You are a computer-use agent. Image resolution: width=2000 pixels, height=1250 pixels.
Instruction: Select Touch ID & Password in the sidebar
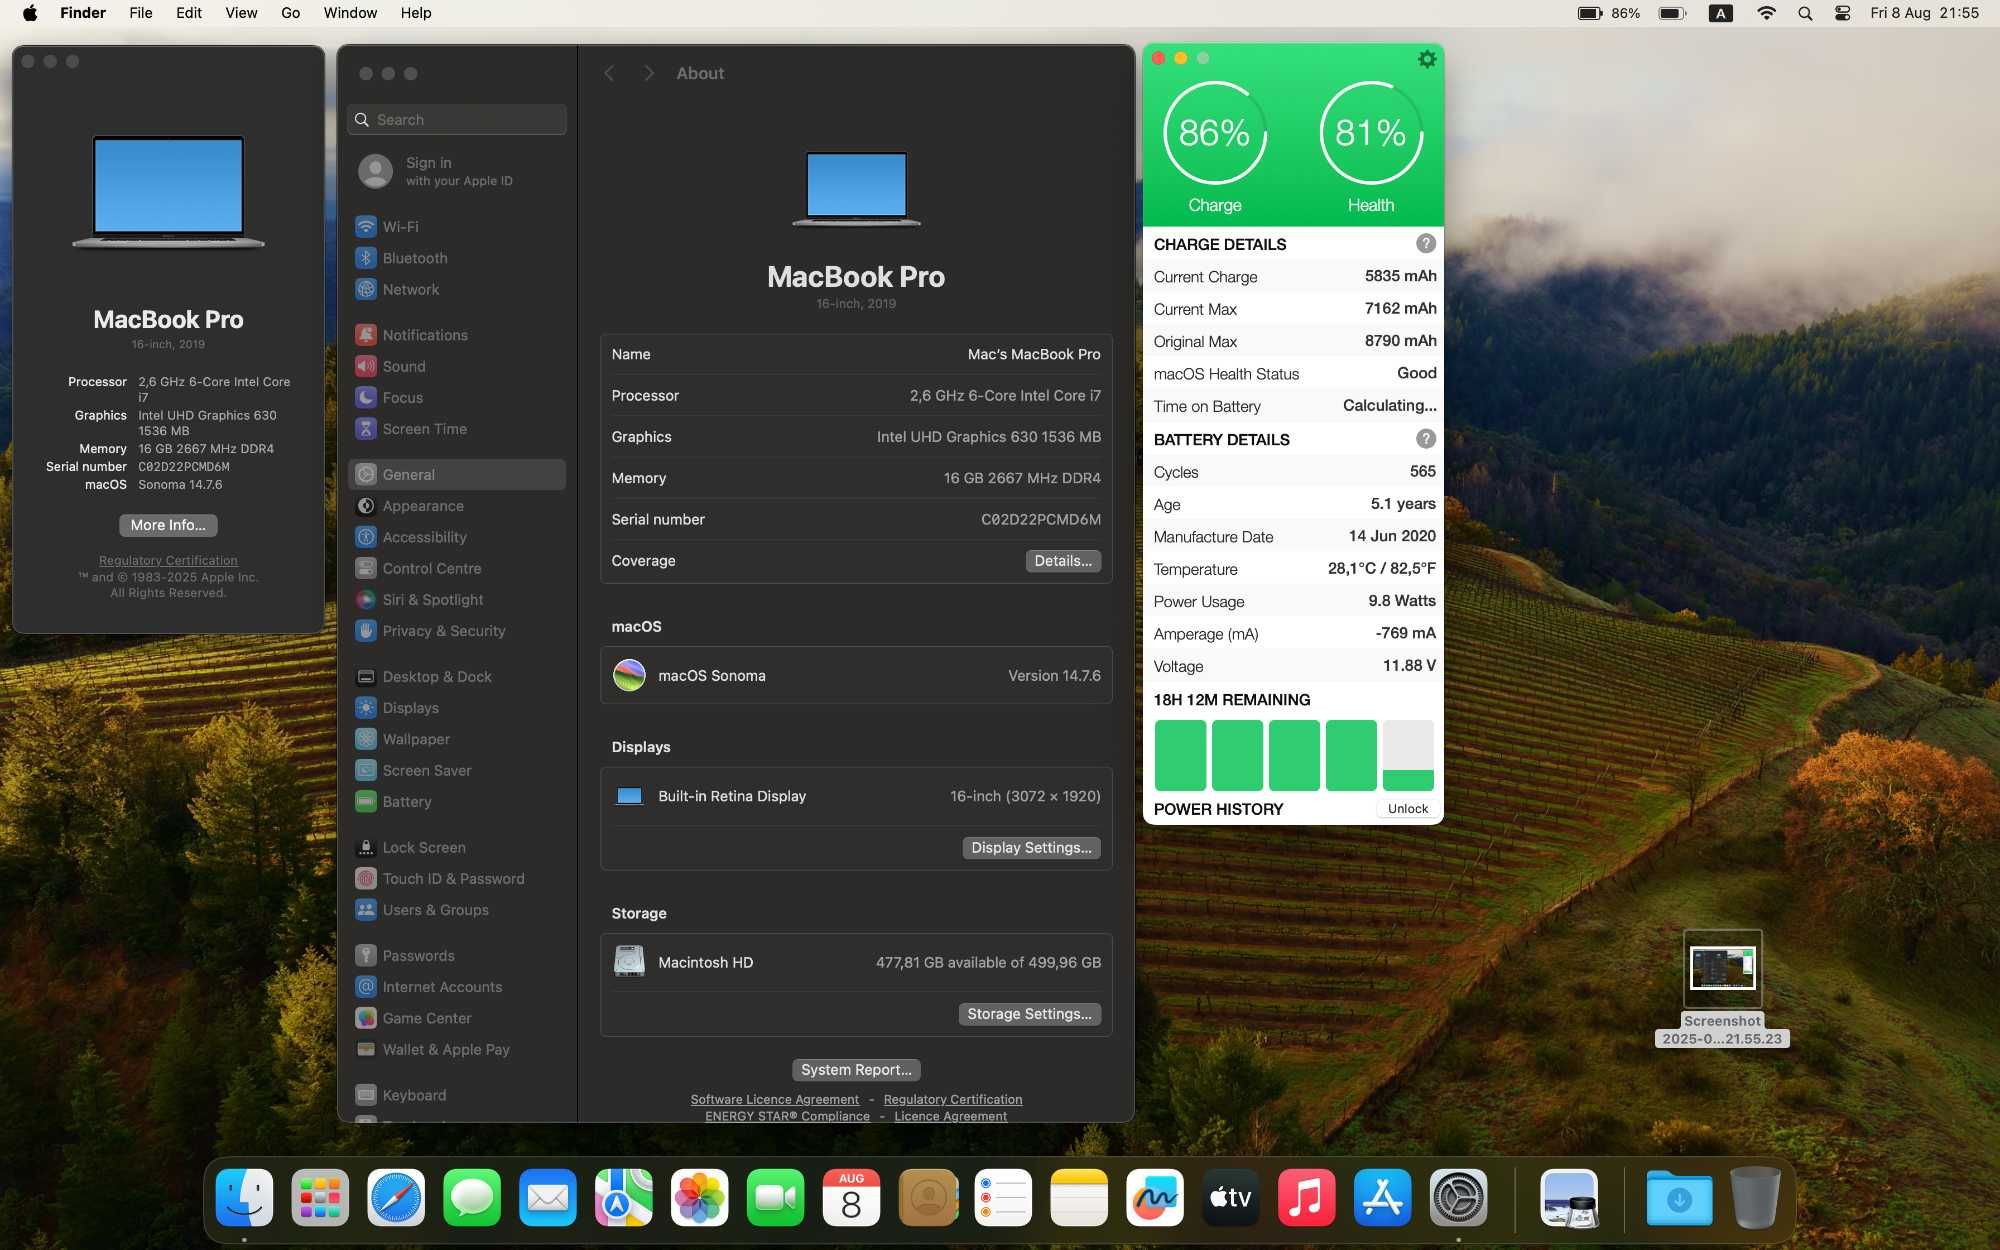pos(457,879)
